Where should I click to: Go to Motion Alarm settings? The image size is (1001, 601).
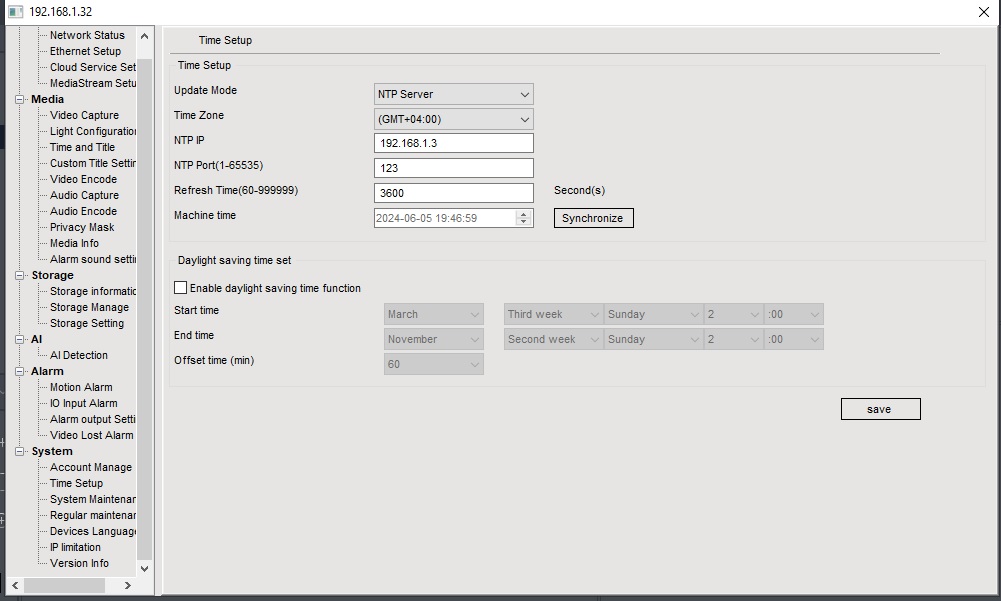point(81,388)
